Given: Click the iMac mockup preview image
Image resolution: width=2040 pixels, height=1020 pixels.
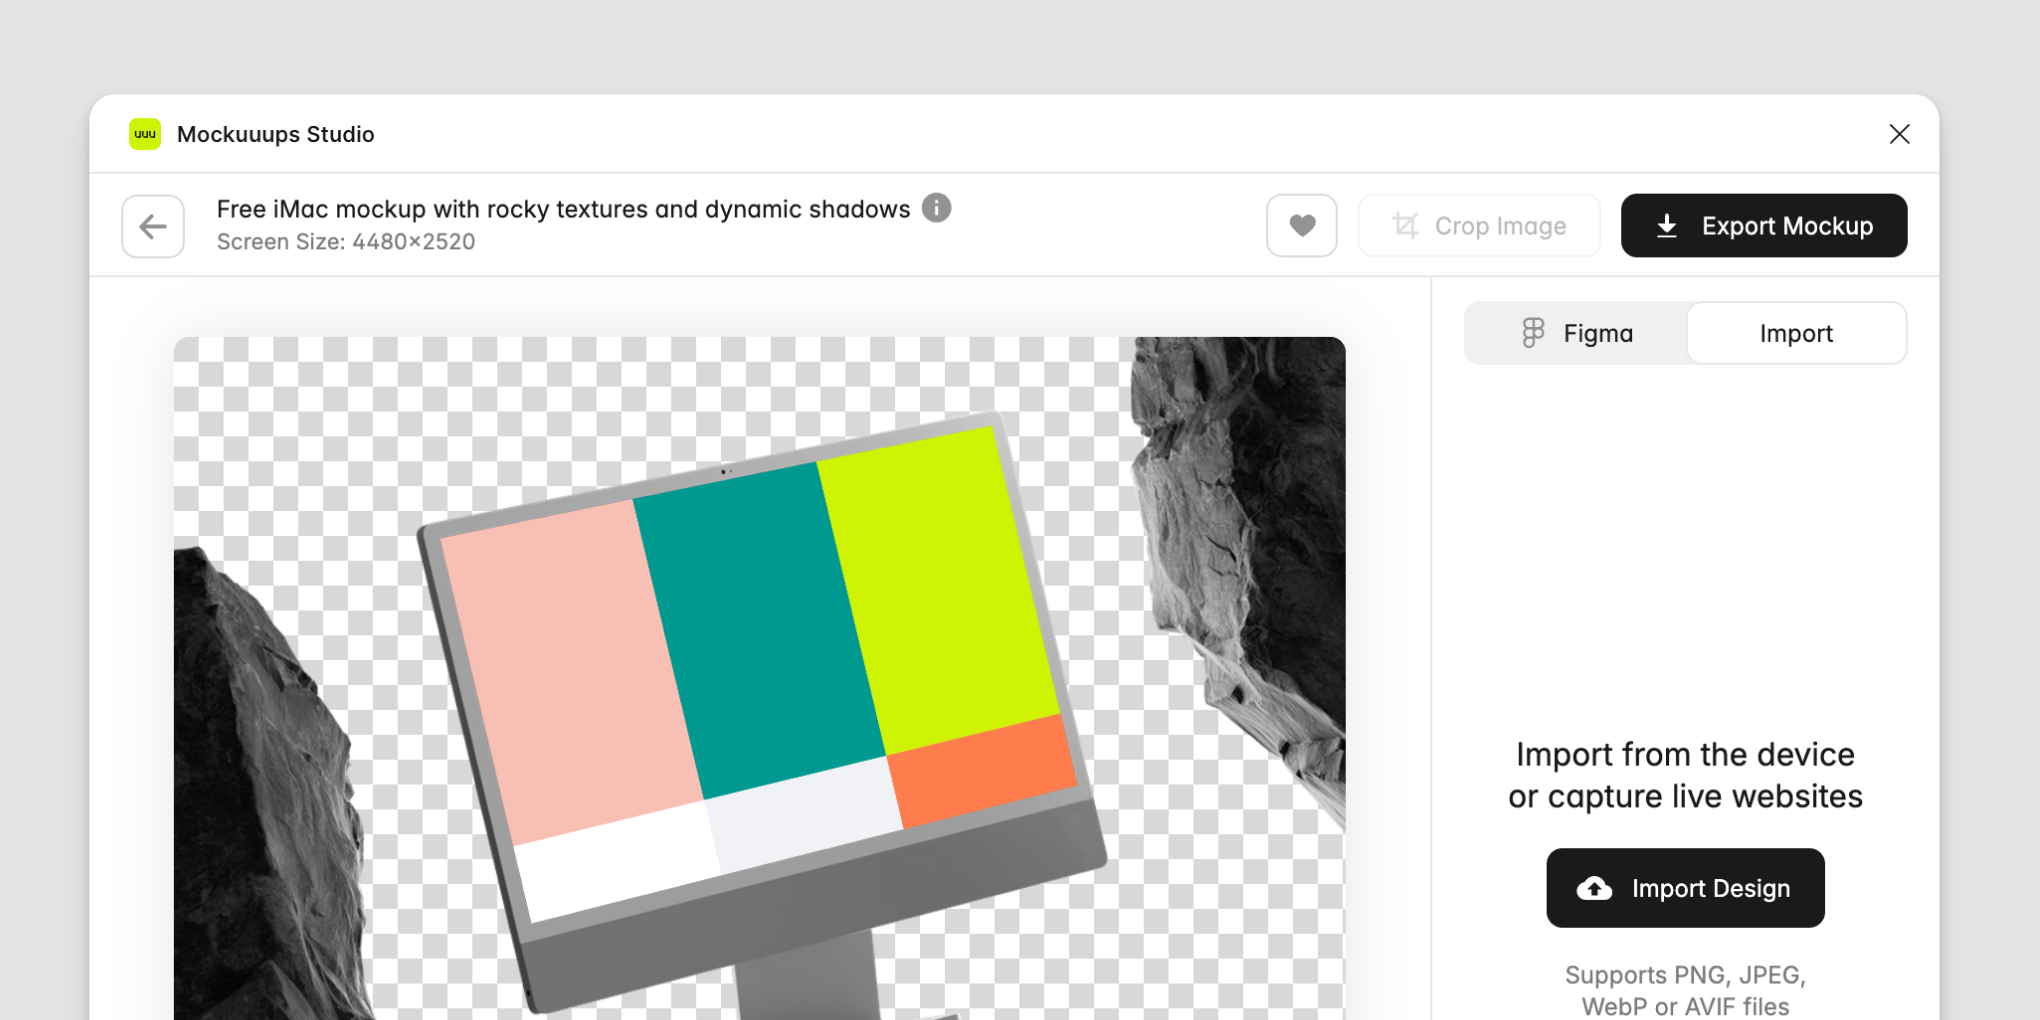Looking at the screenshot, I should point(760,680).
